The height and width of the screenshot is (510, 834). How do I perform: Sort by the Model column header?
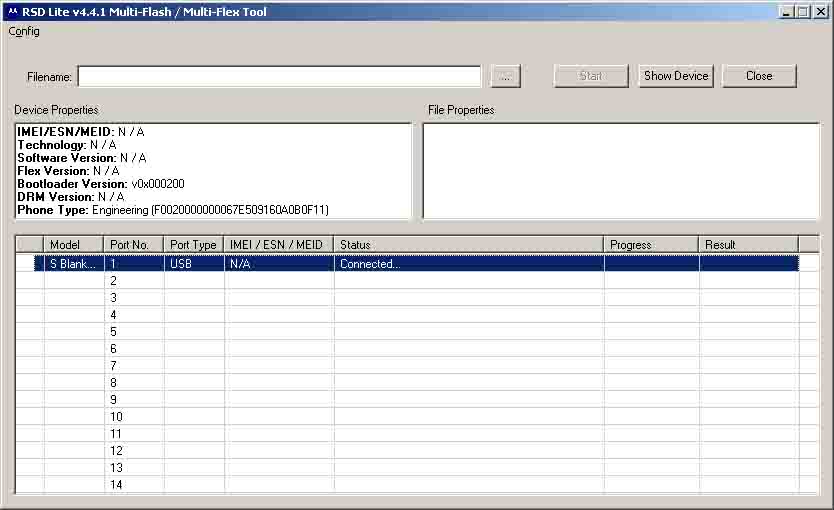[73, 245]
